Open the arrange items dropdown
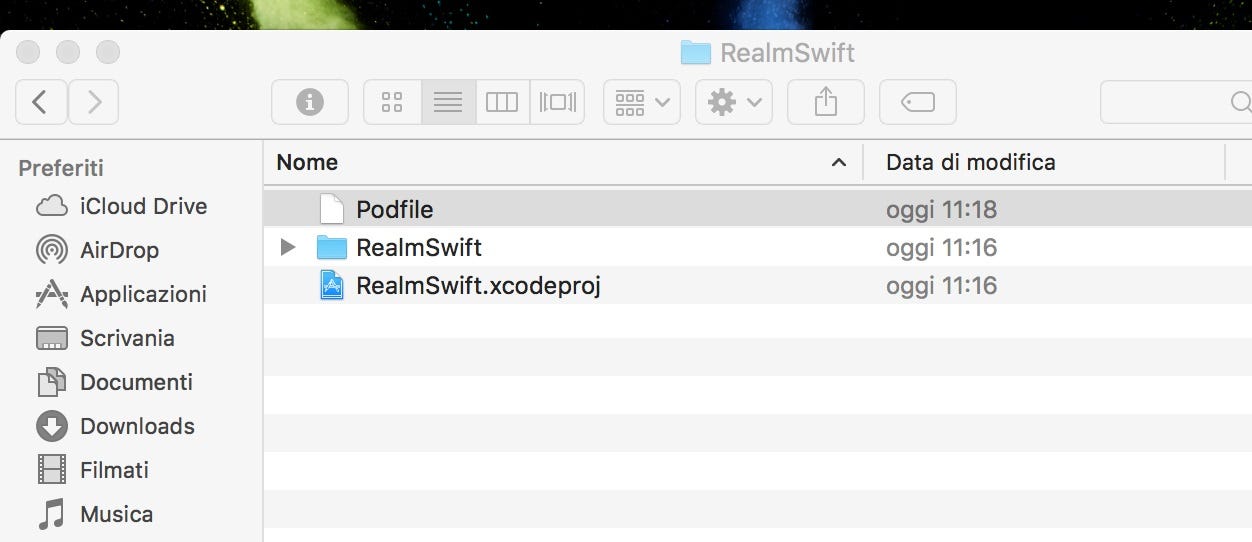 pyautogui.click(x=642, y=102)
